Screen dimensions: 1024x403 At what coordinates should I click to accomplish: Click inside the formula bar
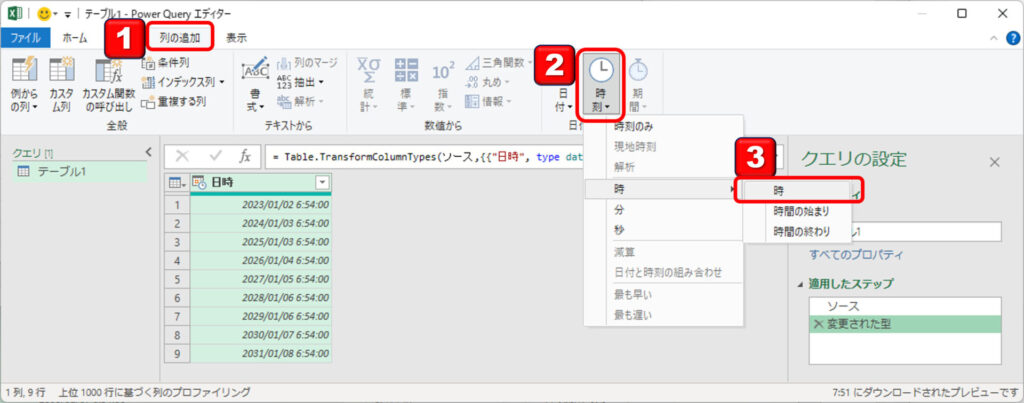pos(424,157)
